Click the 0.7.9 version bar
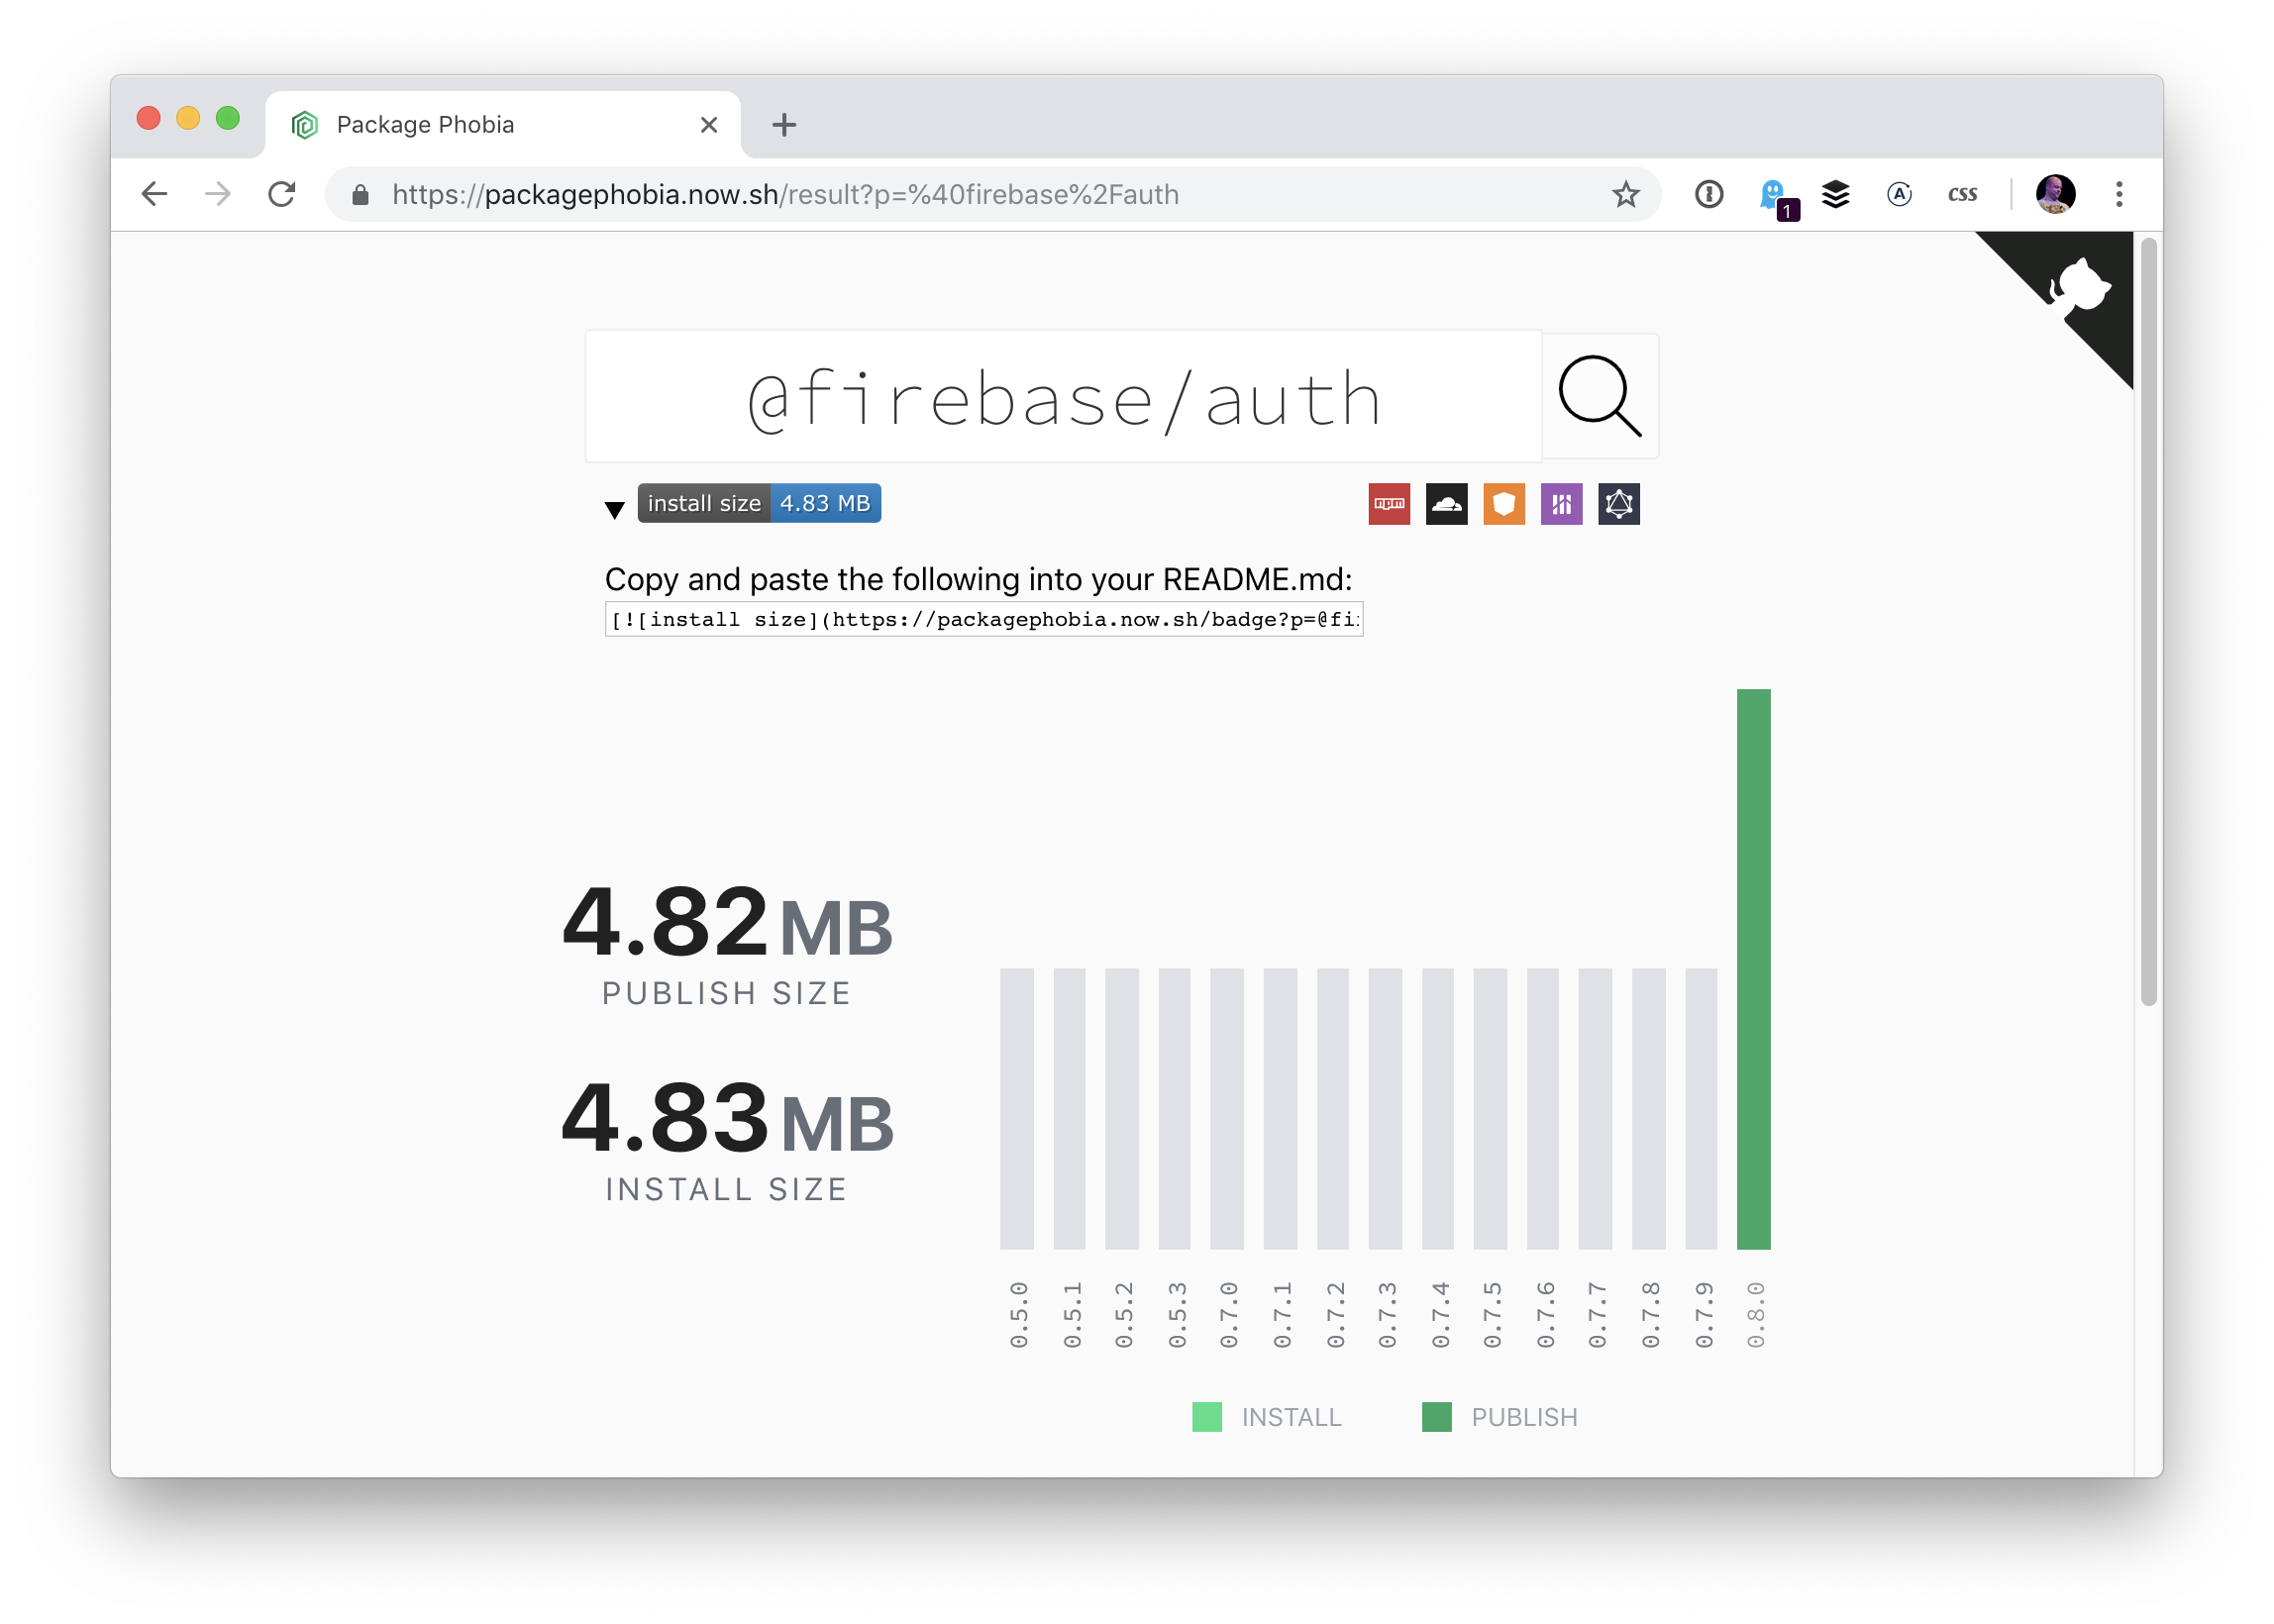Viewport: 2274px width, 1624px height. click(x=1701, y=1108)
